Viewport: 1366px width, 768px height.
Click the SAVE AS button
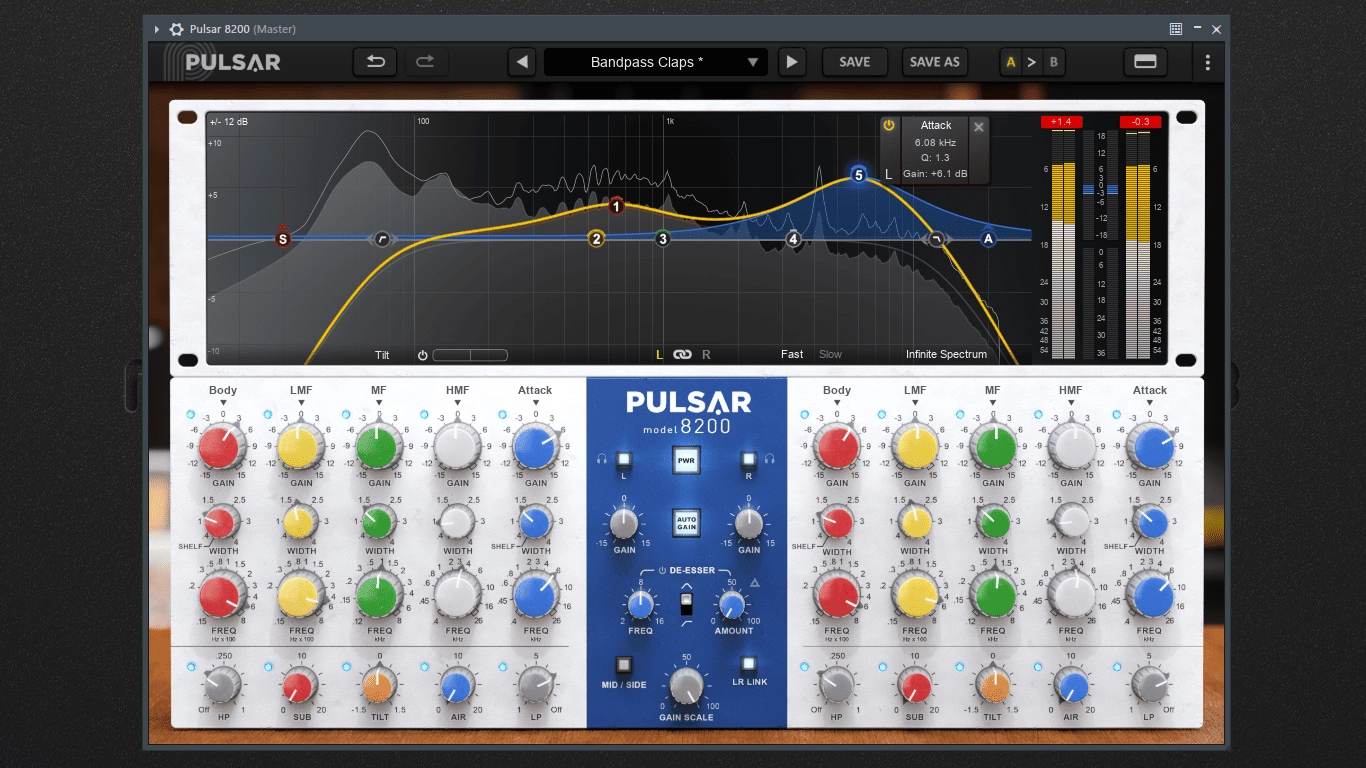[934, 62]
